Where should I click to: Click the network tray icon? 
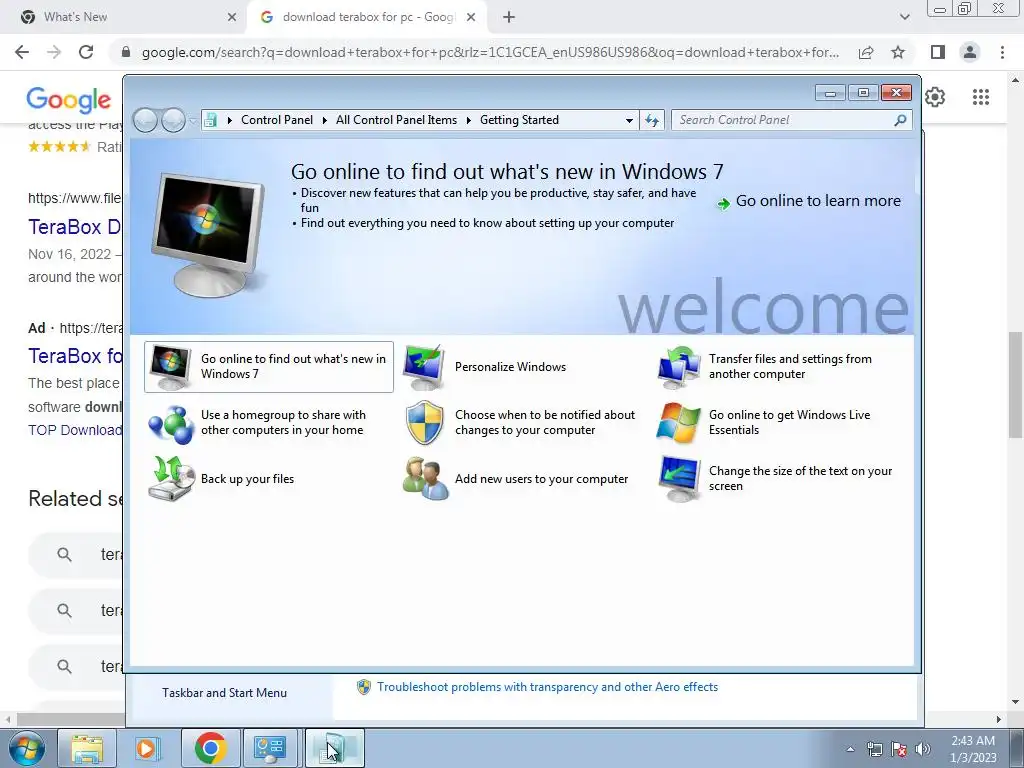pyautogui.click(x=874, y=749)
